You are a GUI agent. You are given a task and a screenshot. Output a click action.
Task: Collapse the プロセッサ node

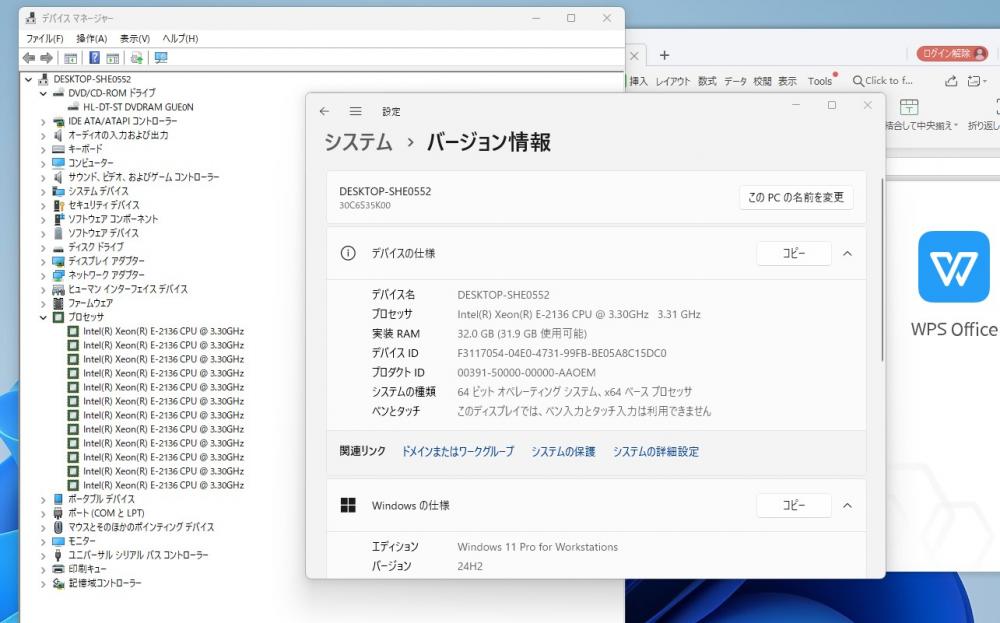(x=43, y=317)
